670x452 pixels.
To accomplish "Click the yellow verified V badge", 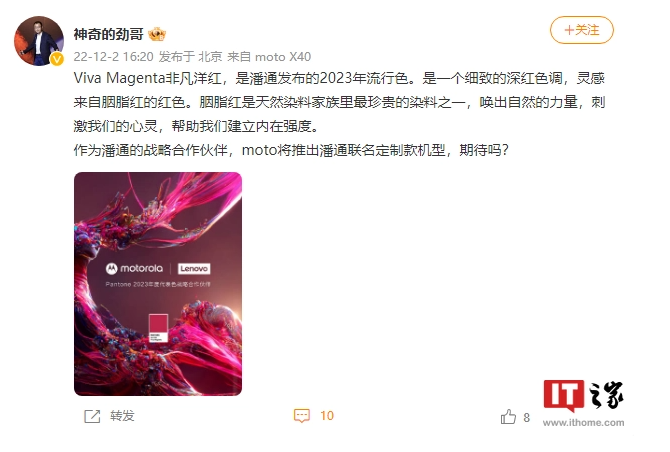I will (x=57, y=59).
